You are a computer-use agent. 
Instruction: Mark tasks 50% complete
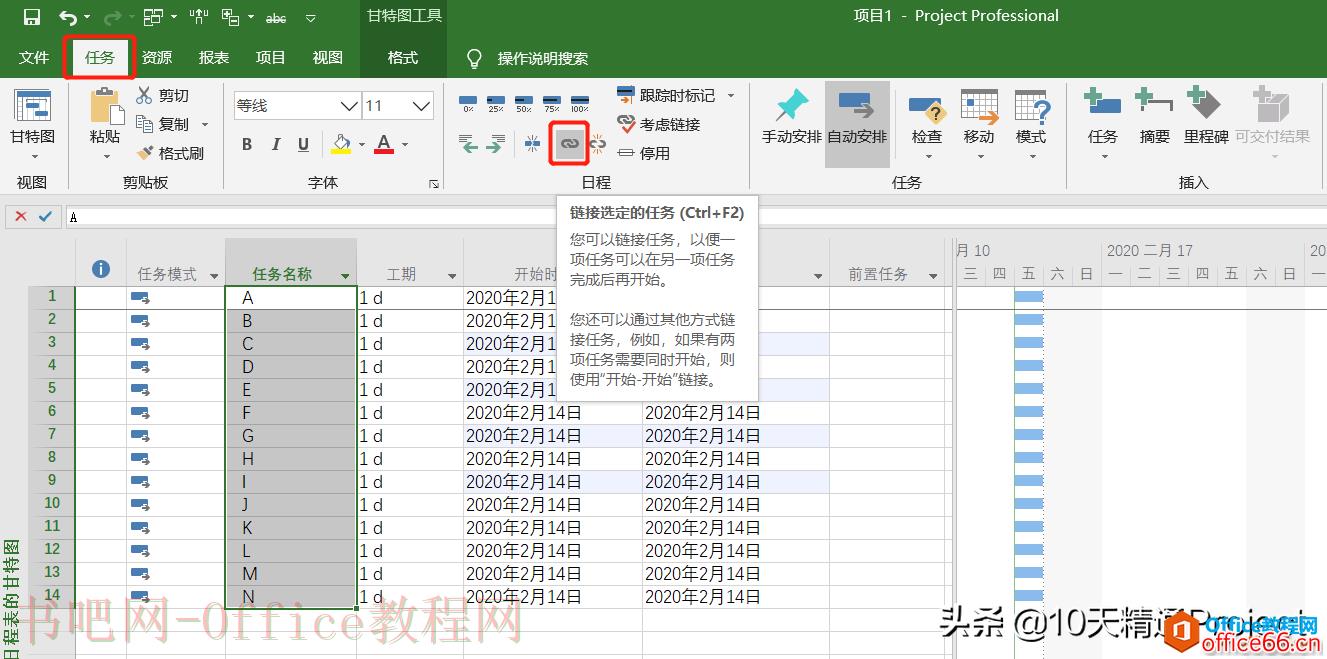pos(524,103)
